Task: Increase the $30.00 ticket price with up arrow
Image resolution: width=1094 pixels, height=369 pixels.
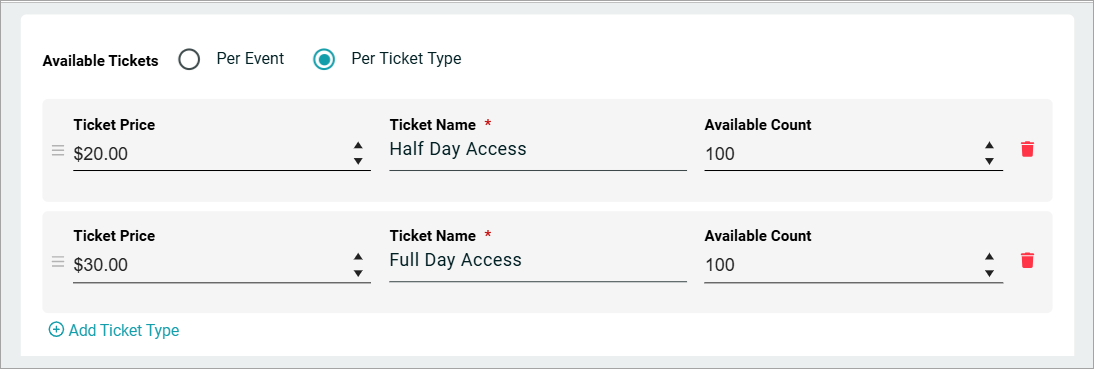Action: (358, 257)
